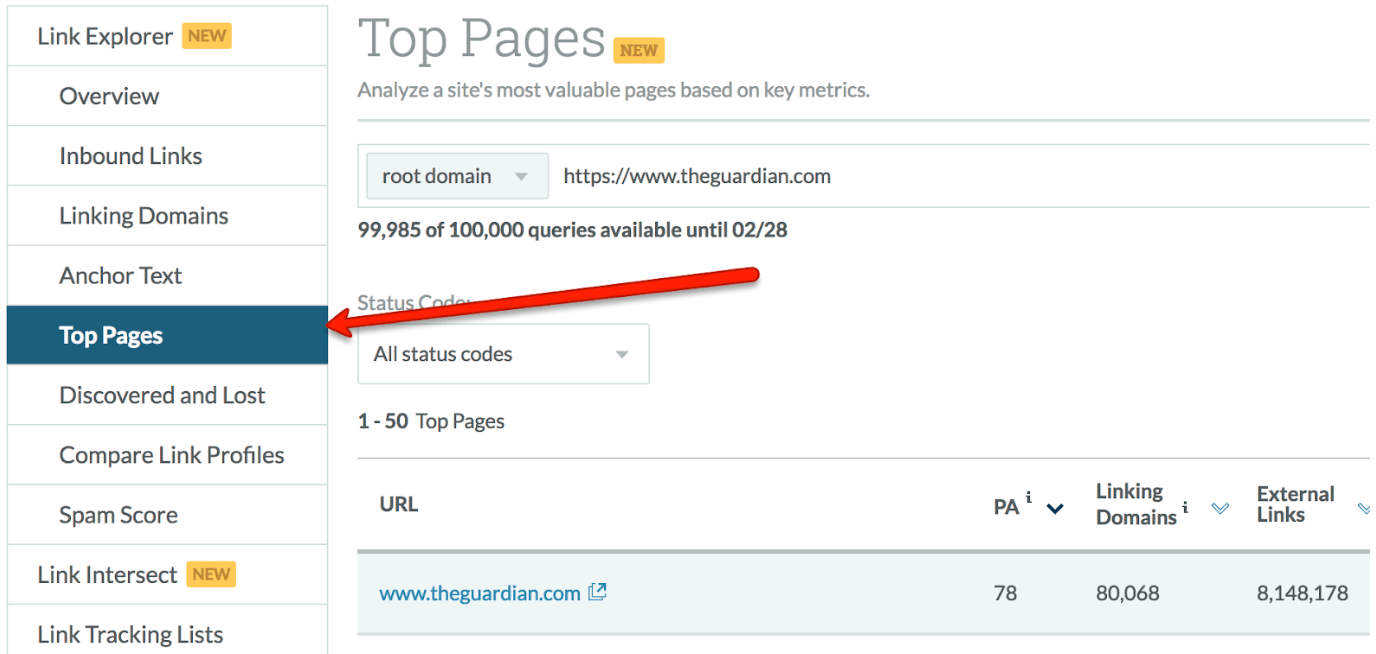Select external links value 8,148,178

click(x=1302, y=593)
